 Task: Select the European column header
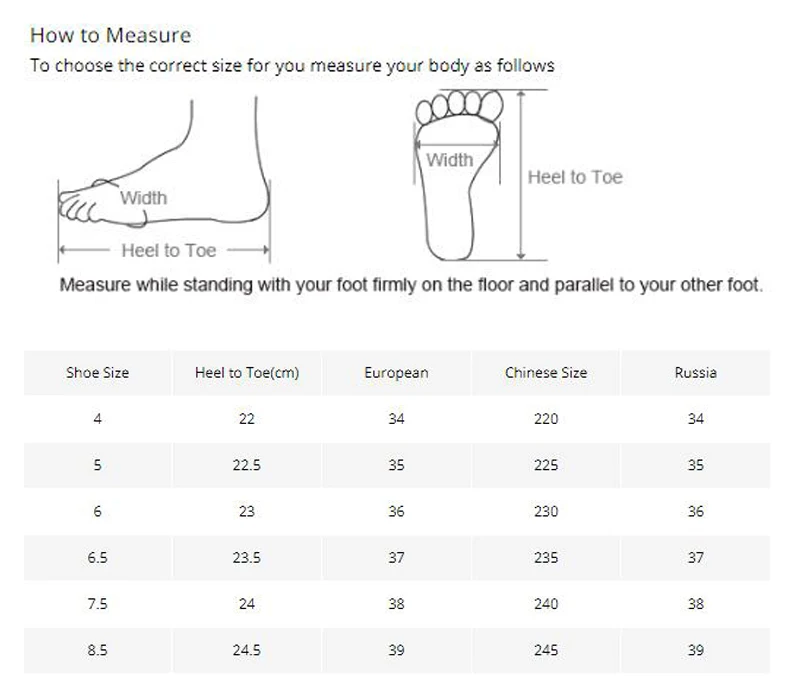(x=396, y=372)
